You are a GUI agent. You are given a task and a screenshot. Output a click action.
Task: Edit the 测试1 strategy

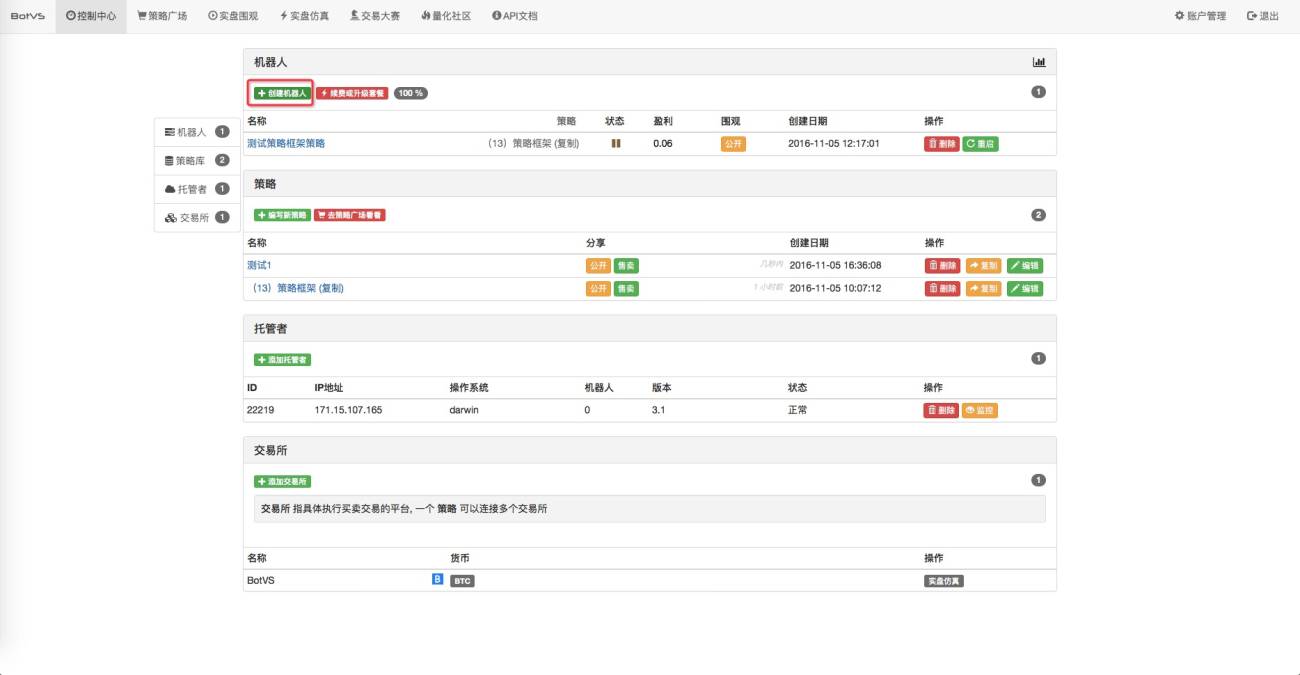(1024, 266)
